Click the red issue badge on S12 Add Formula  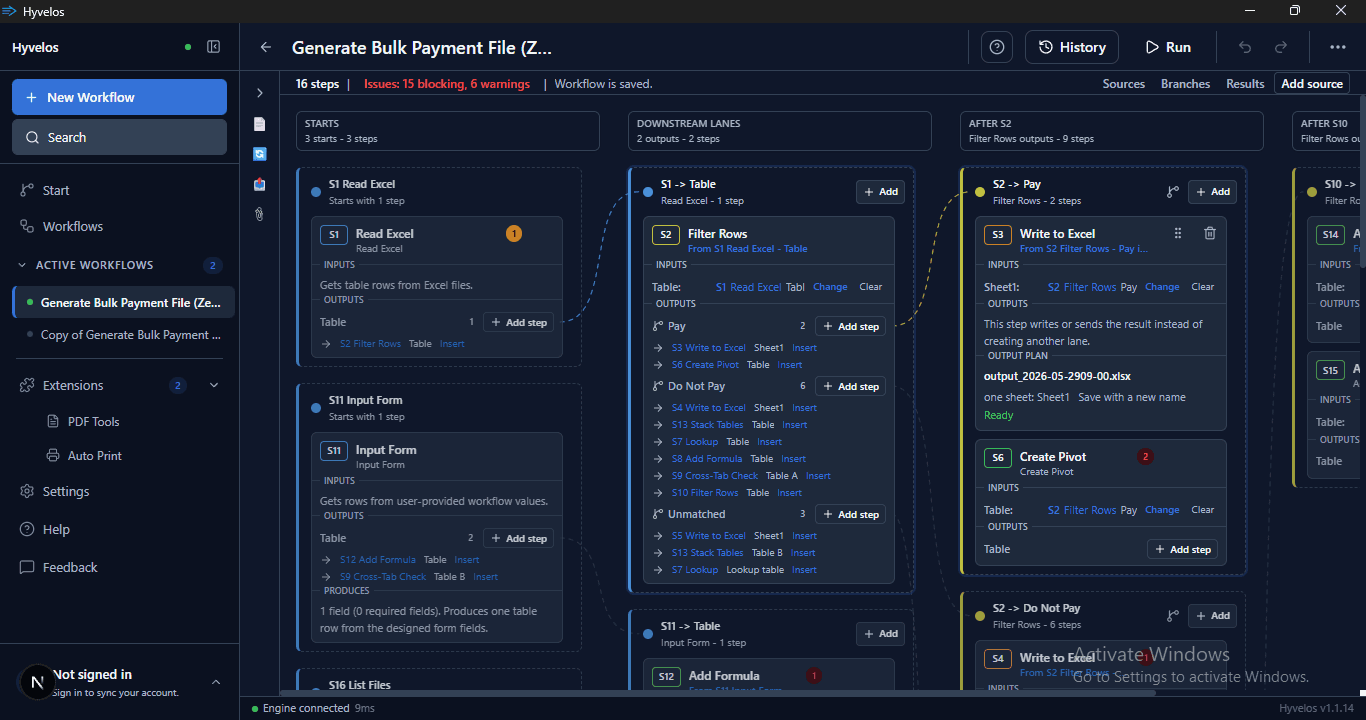click(814, 676)
